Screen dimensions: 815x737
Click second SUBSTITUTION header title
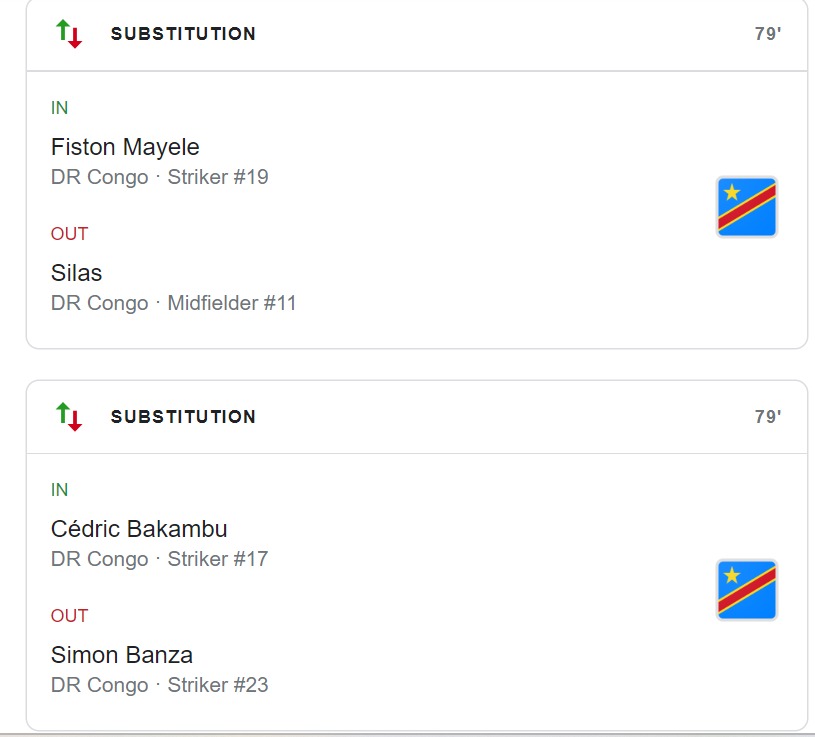tap(183, 417)
